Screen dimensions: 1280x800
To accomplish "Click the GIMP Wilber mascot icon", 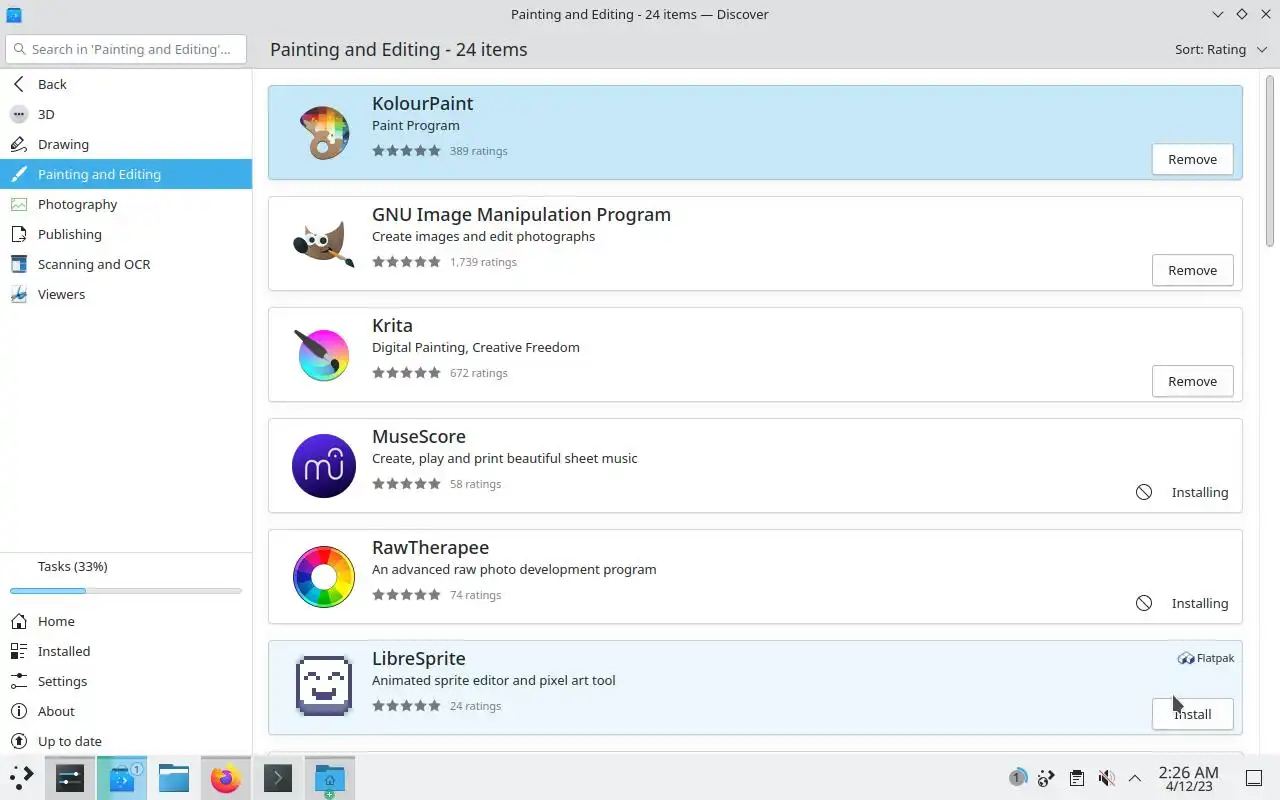I will tap(324, 244).
